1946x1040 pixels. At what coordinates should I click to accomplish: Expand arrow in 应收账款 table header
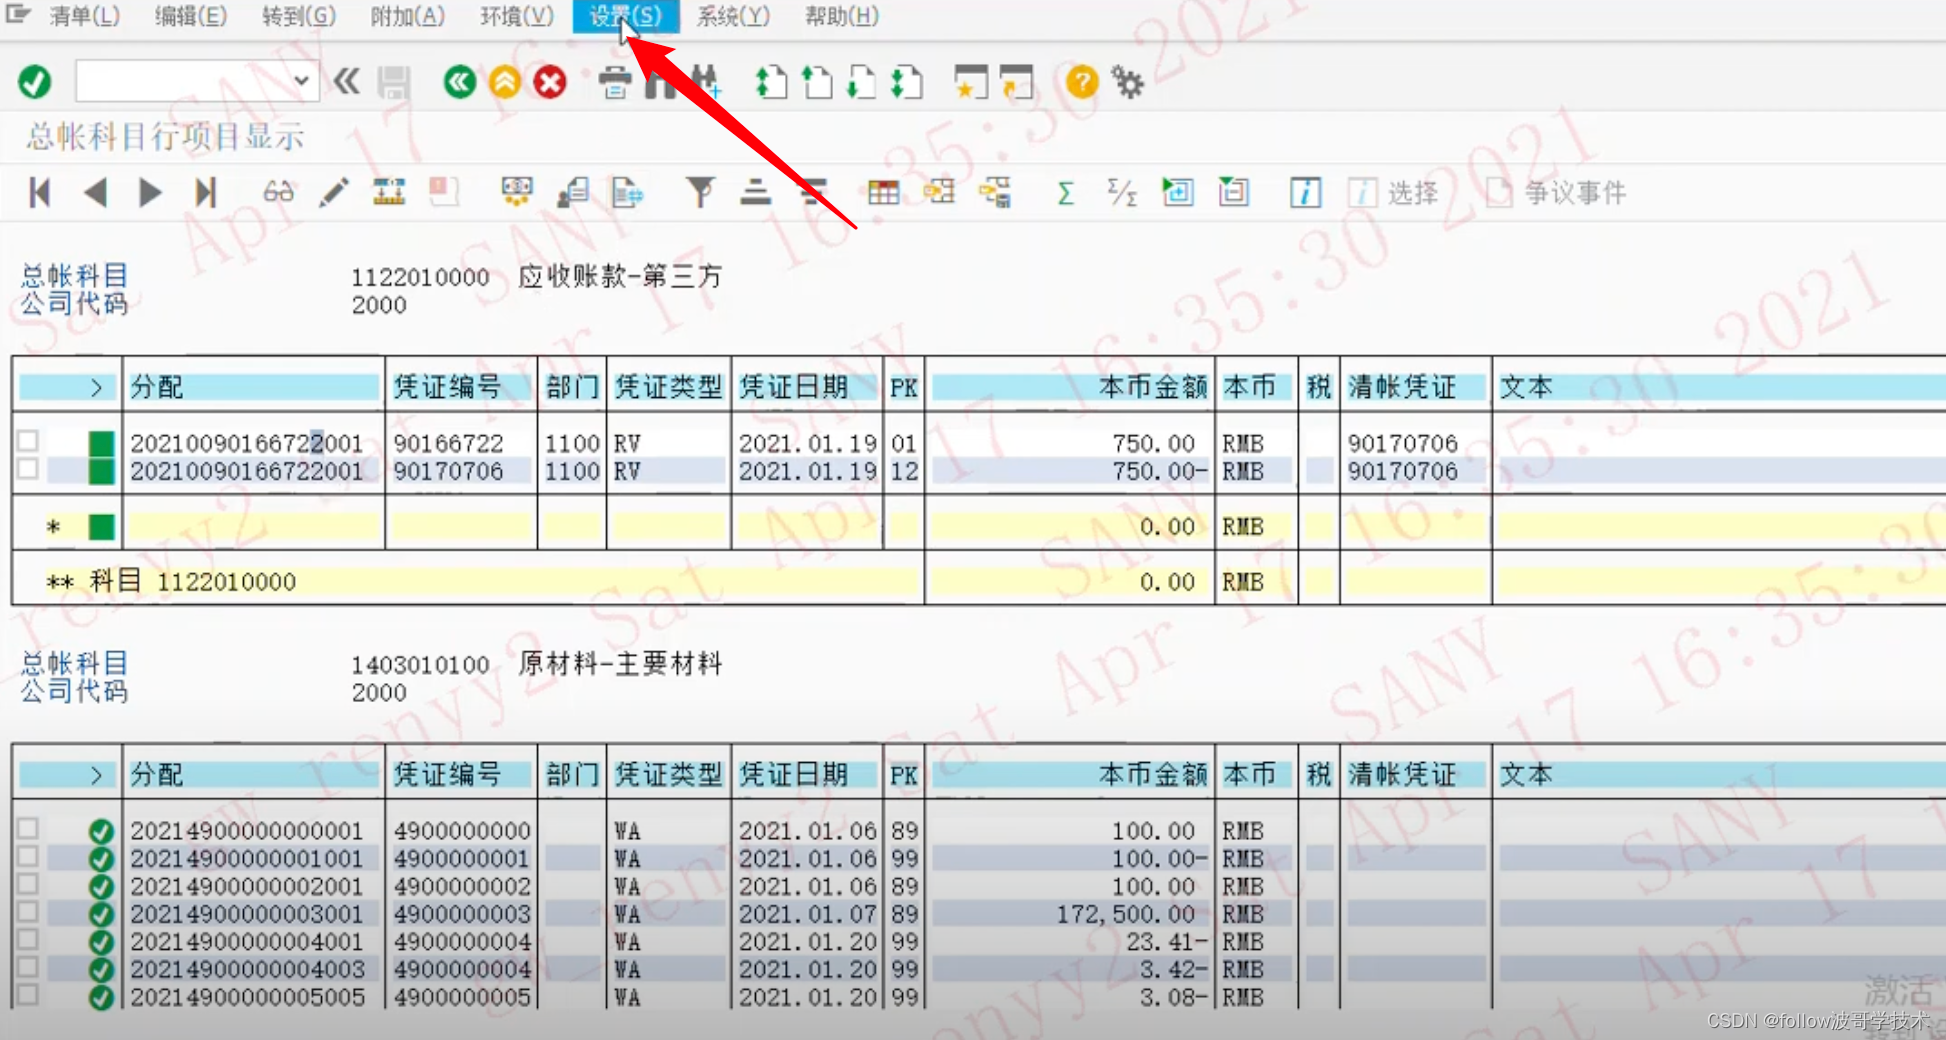(96, 387)
